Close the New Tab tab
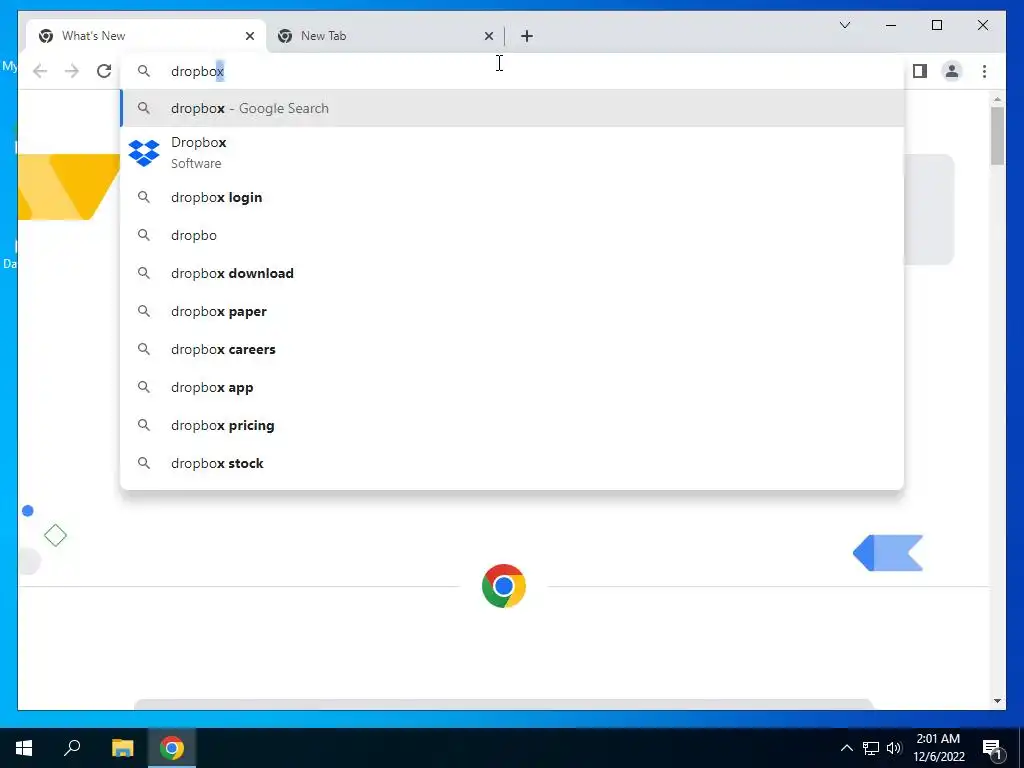The width and height of the screenshot is (1024, 768). (x=488, y=36)
